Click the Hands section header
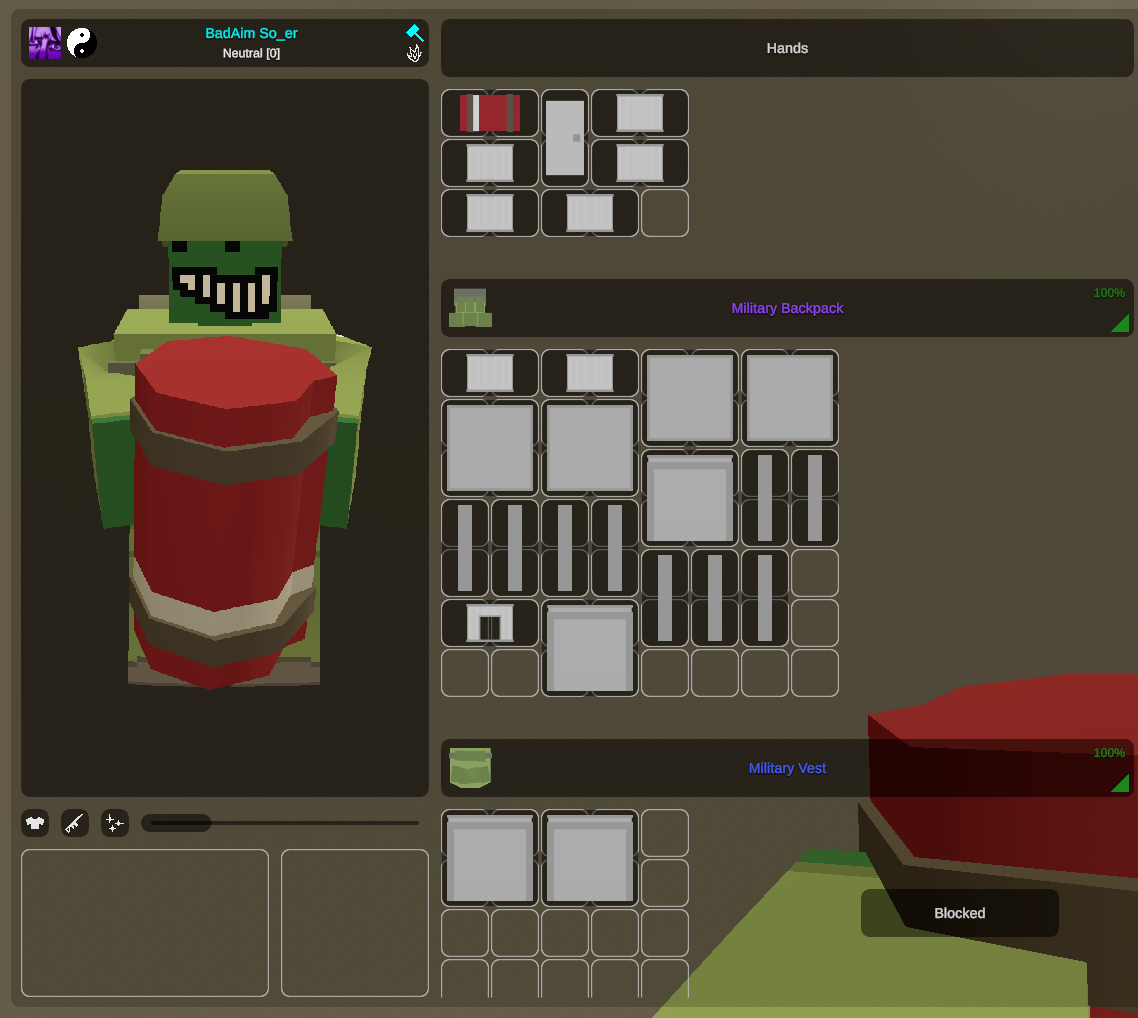Screen dimensions: 1138x1018 pos(787,48)
